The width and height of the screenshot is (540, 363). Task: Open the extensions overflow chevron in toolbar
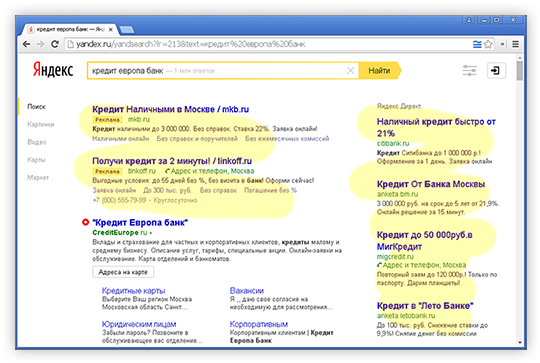pos(503,44)
